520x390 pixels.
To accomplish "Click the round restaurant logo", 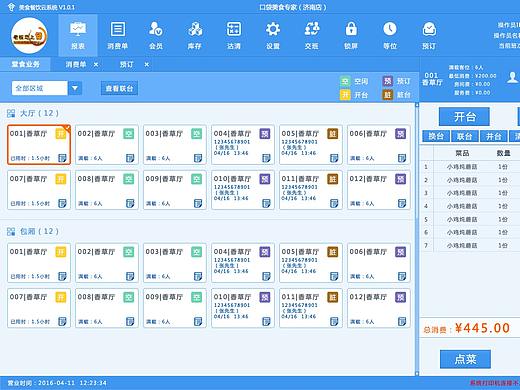I will [x=29, y=36].
